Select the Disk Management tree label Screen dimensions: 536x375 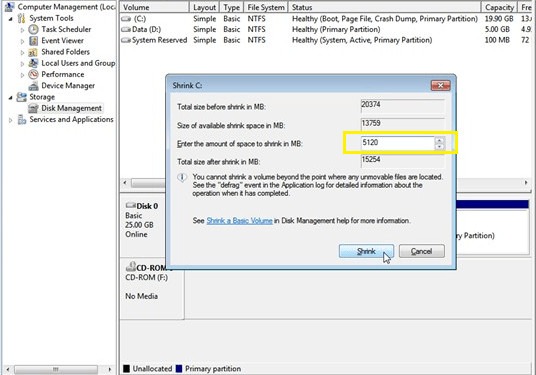tap(71, 108)
